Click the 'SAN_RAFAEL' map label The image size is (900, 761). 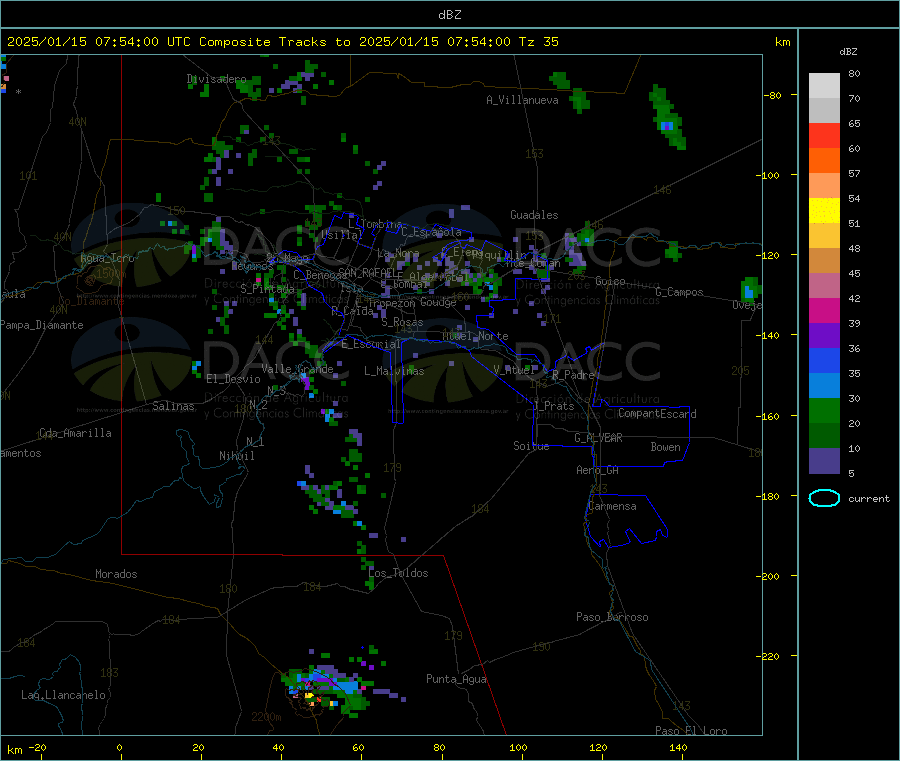[367, 272]
